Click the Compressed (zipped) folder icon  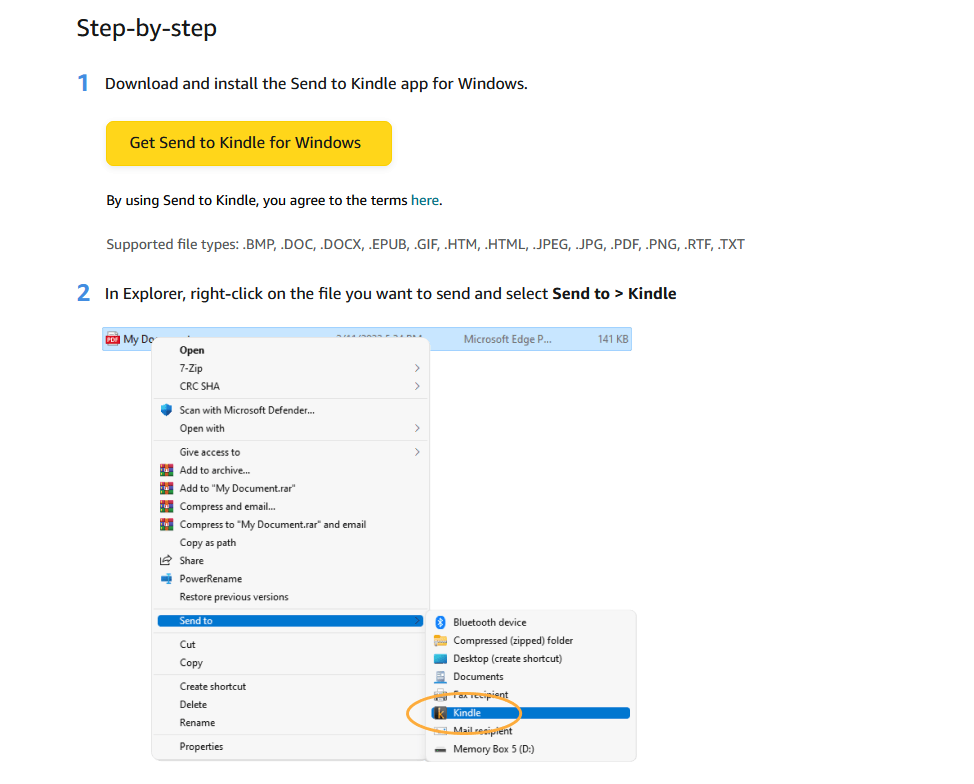tap(440, 641)
